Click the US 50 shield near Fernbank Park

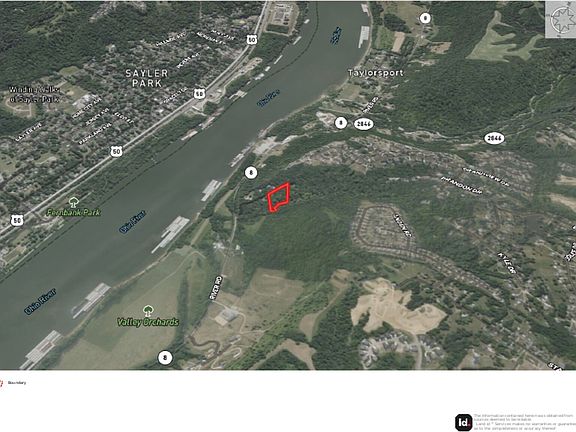click(17, 220)
